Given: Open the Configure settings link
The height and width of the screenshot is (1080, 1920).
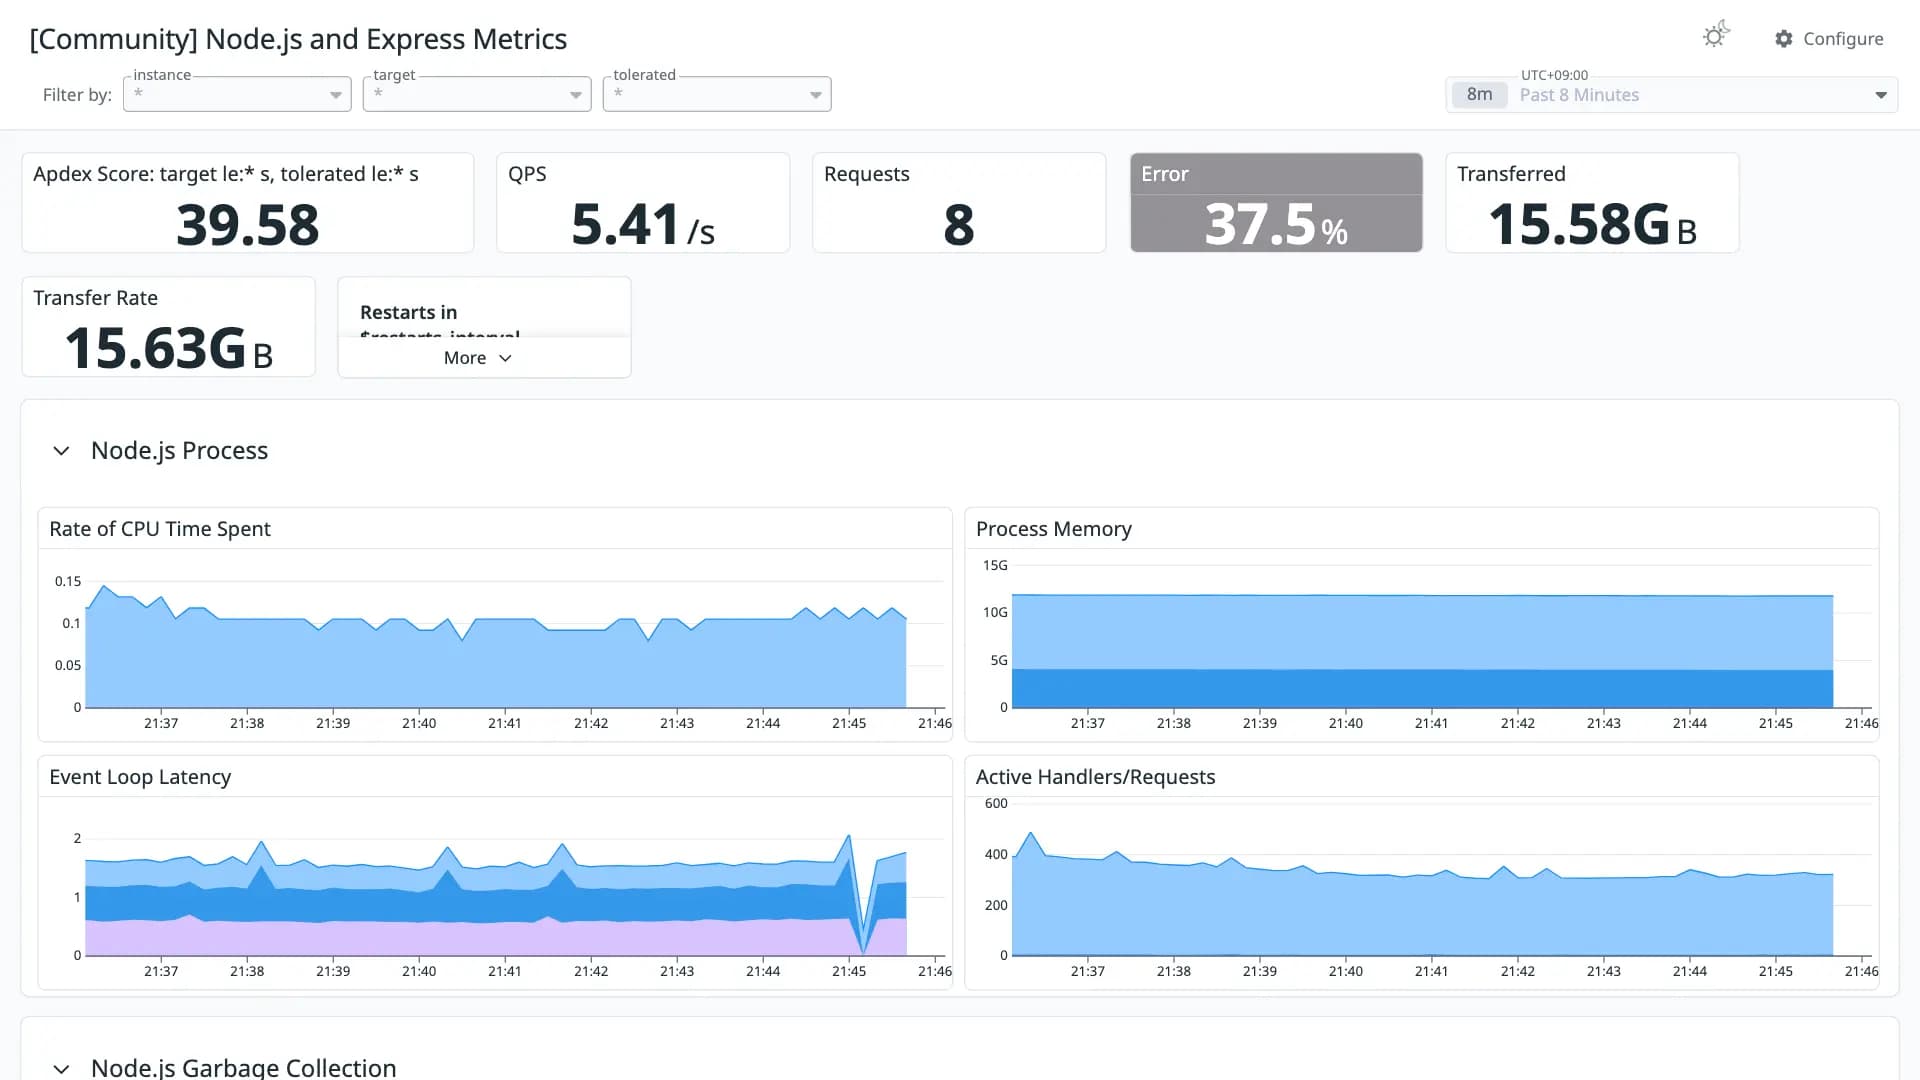Looking at the screenshot, I should coord(1829,39).
